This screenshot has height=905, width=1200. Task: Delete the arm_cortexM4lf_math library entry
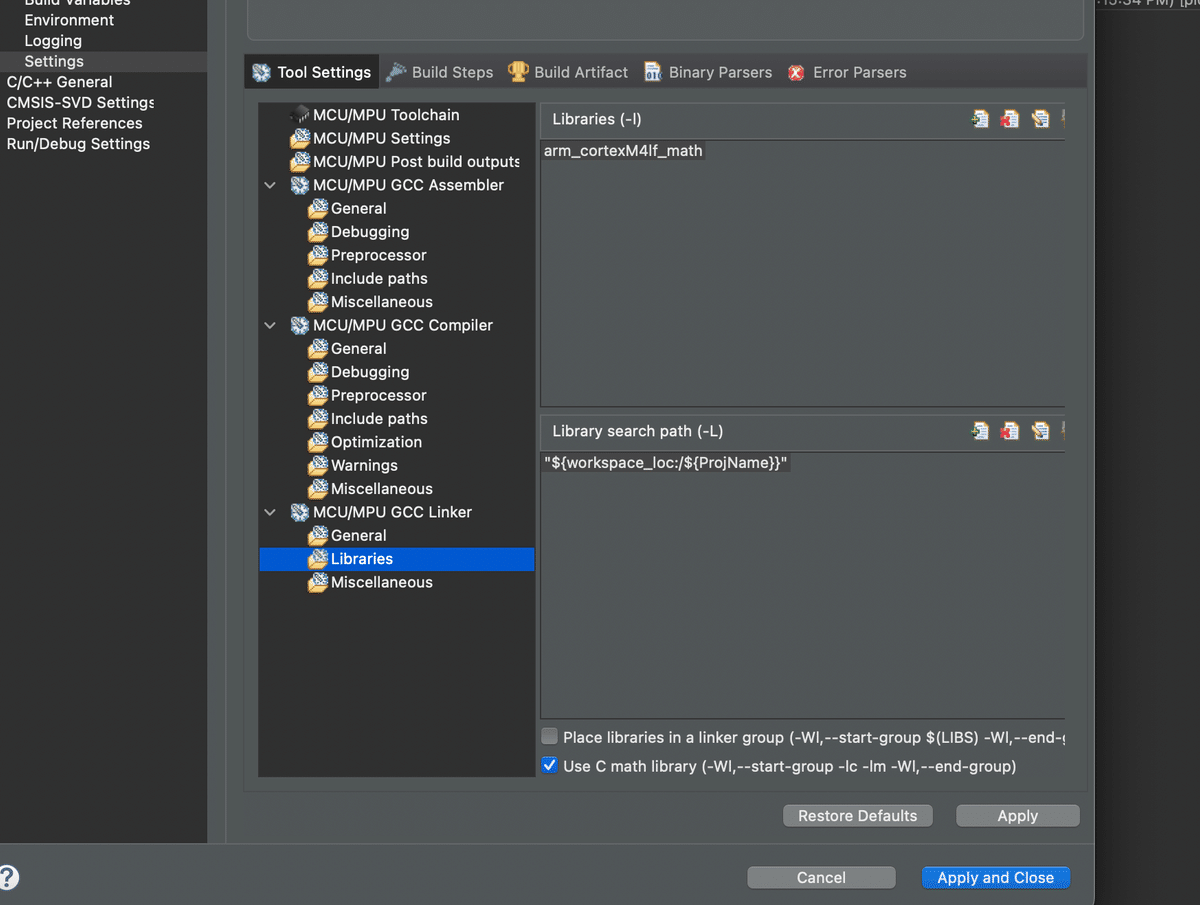(1009, 118)
